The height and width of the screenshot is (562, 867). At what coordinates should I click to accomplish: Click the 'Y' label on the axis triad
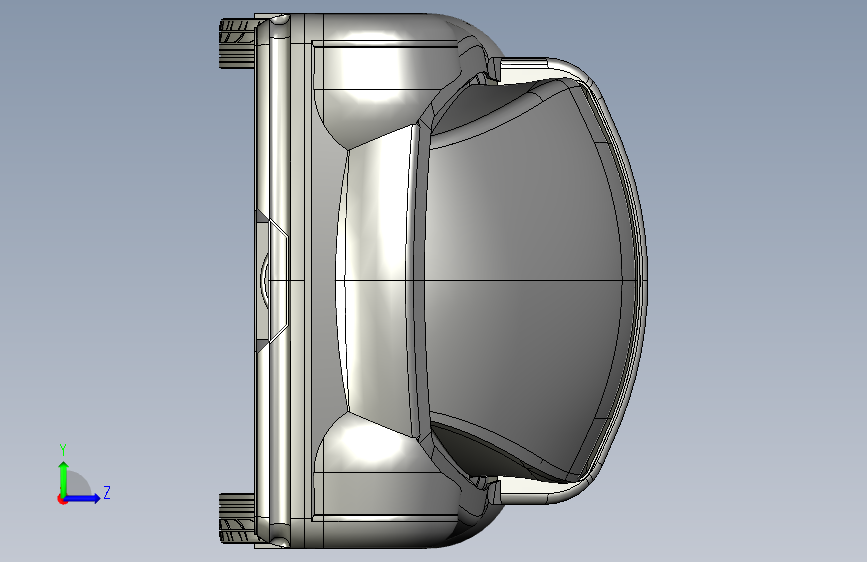point(63,450)
